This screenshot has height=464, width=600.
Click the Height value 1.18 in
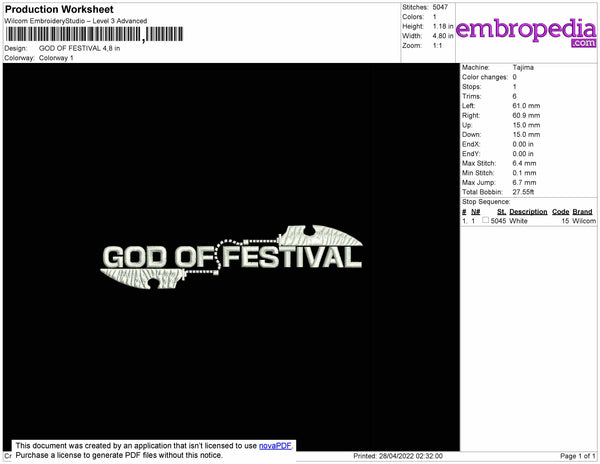pos(443,26)
